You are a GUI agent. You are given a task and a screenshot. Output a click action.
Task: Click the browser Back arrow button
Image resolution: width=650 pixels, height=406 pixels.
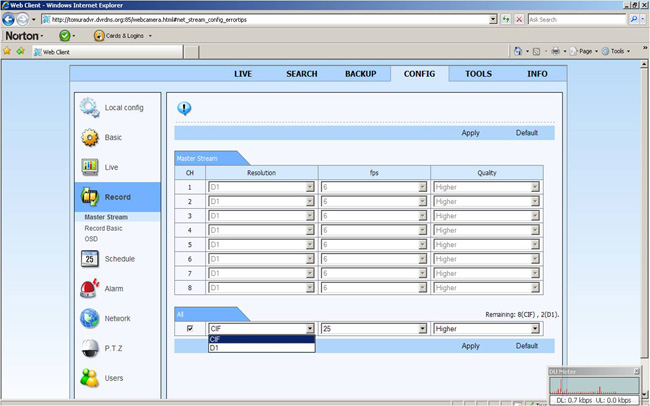pyautogui.click(x=8, y=19)
